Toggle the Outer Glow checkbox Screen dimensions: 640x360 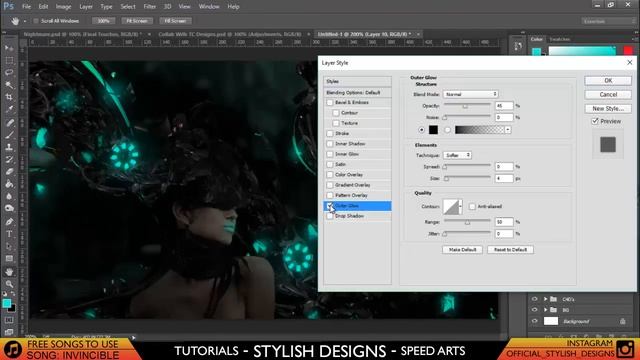[330, 206]
